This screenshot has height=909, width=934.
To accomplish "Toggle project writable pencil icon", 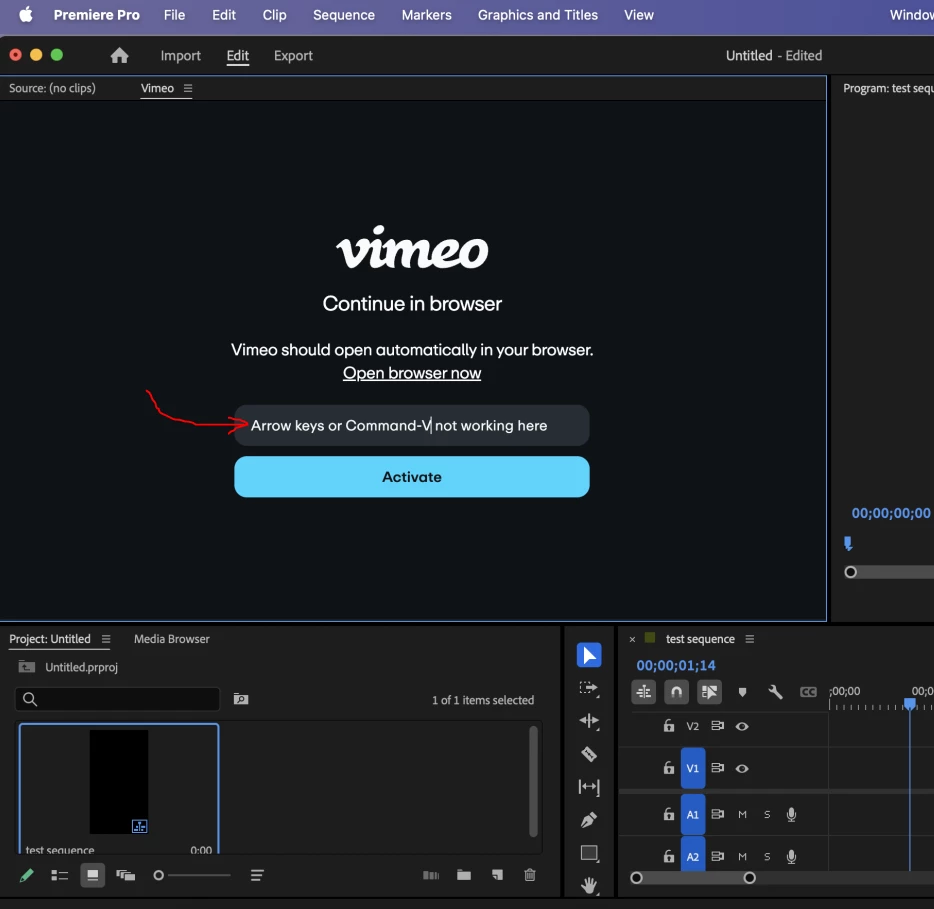I will point(27,875).
